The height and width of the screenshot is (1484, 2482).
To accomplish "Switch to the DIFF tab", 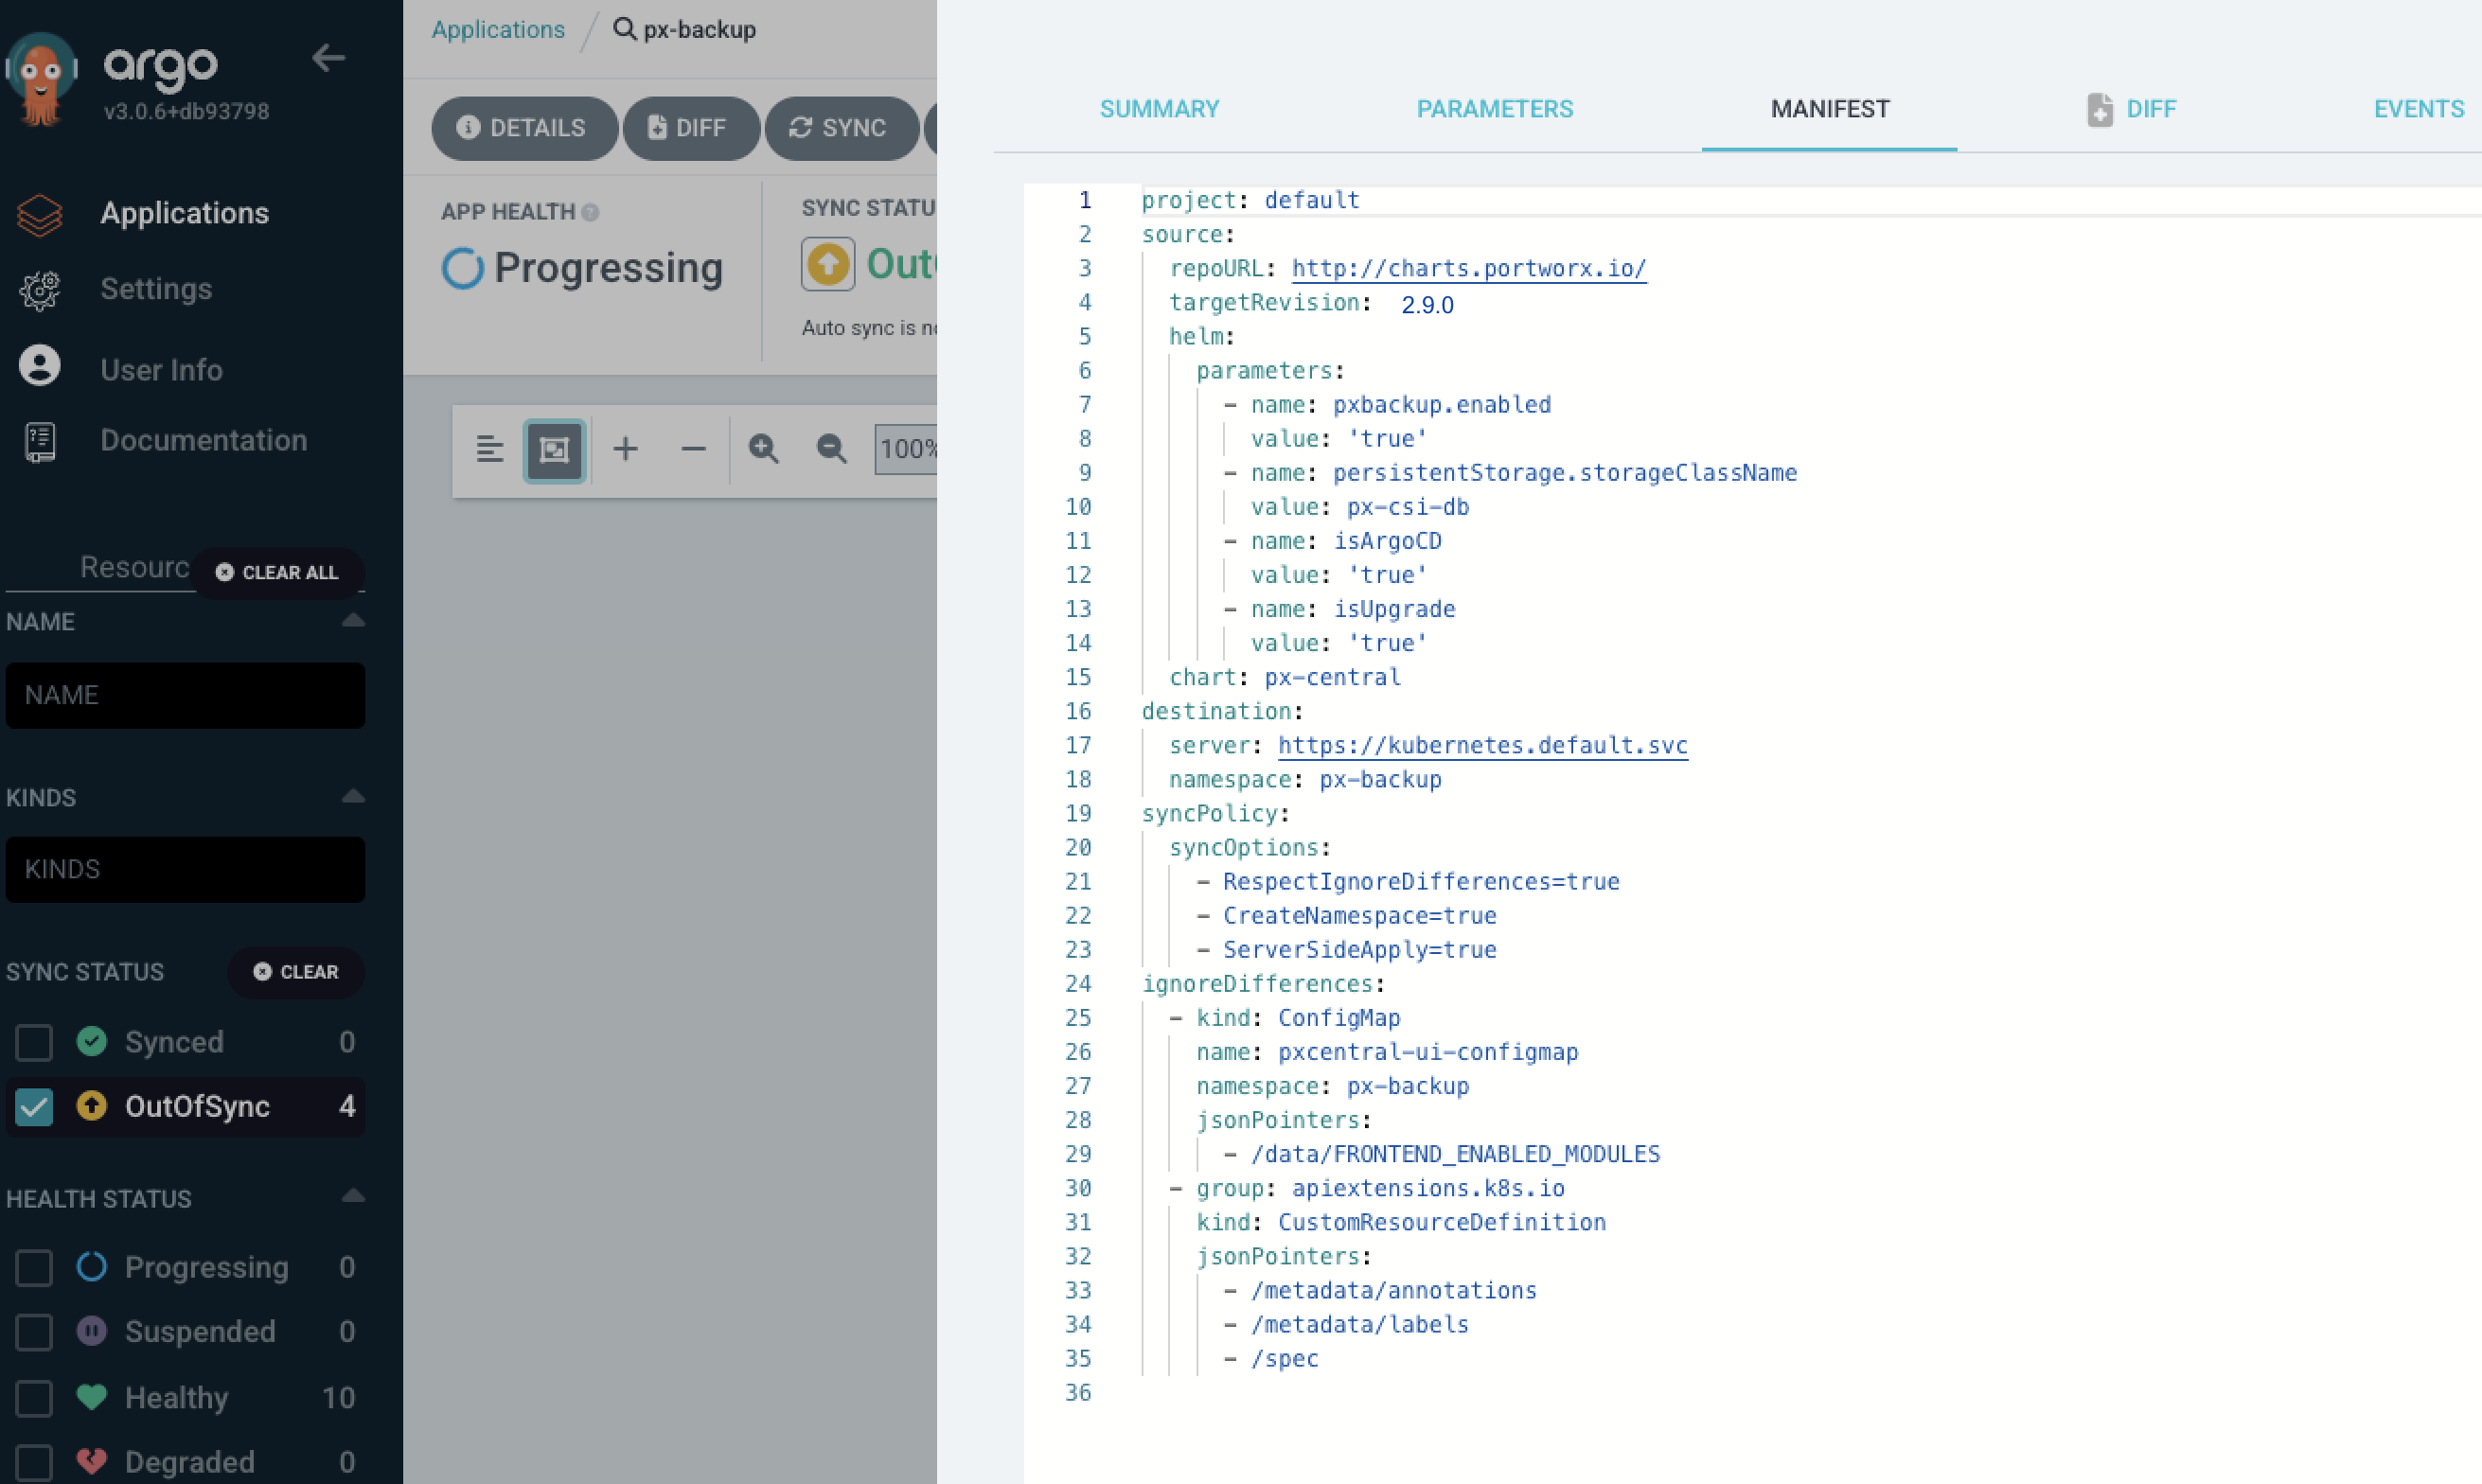I will pos(2150,109).
